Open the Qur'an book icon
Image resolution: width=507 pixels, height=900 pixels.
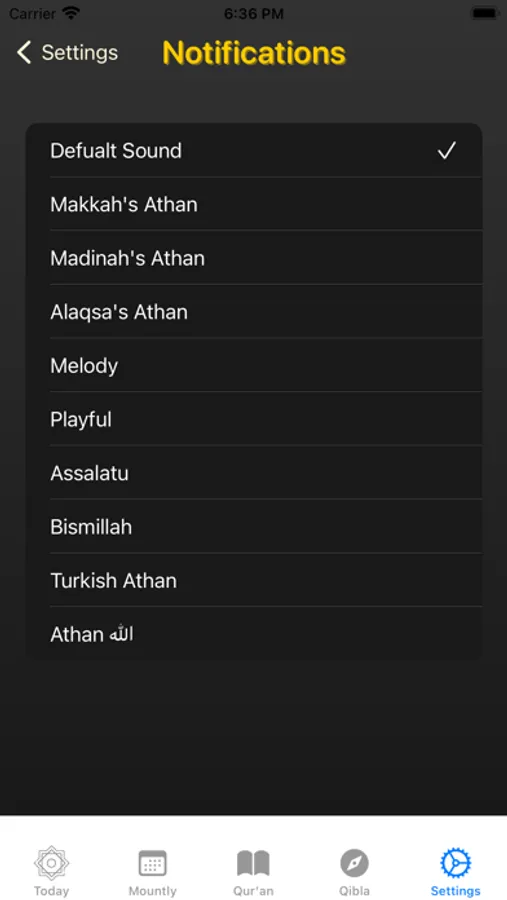click(253, 863)
